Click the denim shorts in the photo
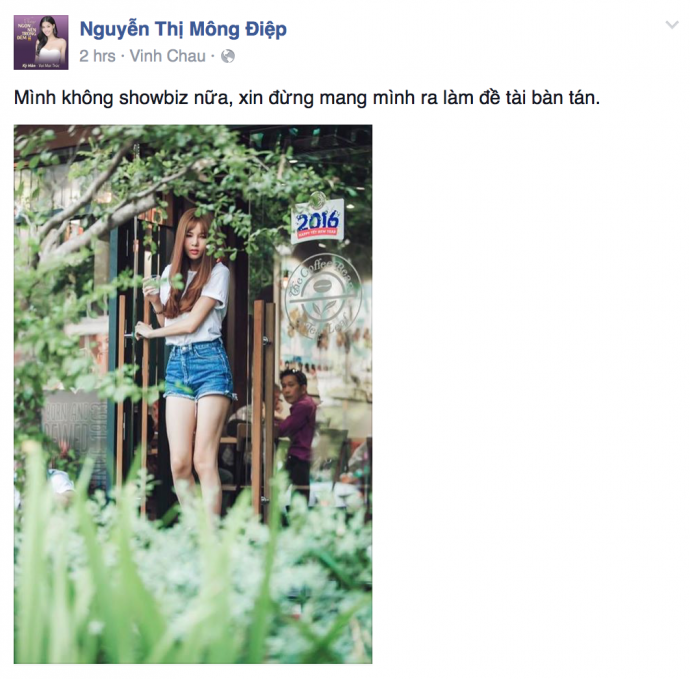The height and width of the screenshot is (679, 690). 198,371
